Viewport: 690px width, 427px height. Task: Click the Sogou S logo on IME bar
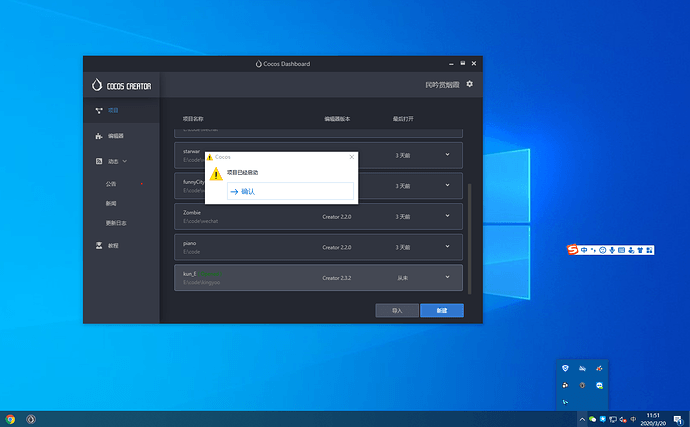tap(573, 250)
